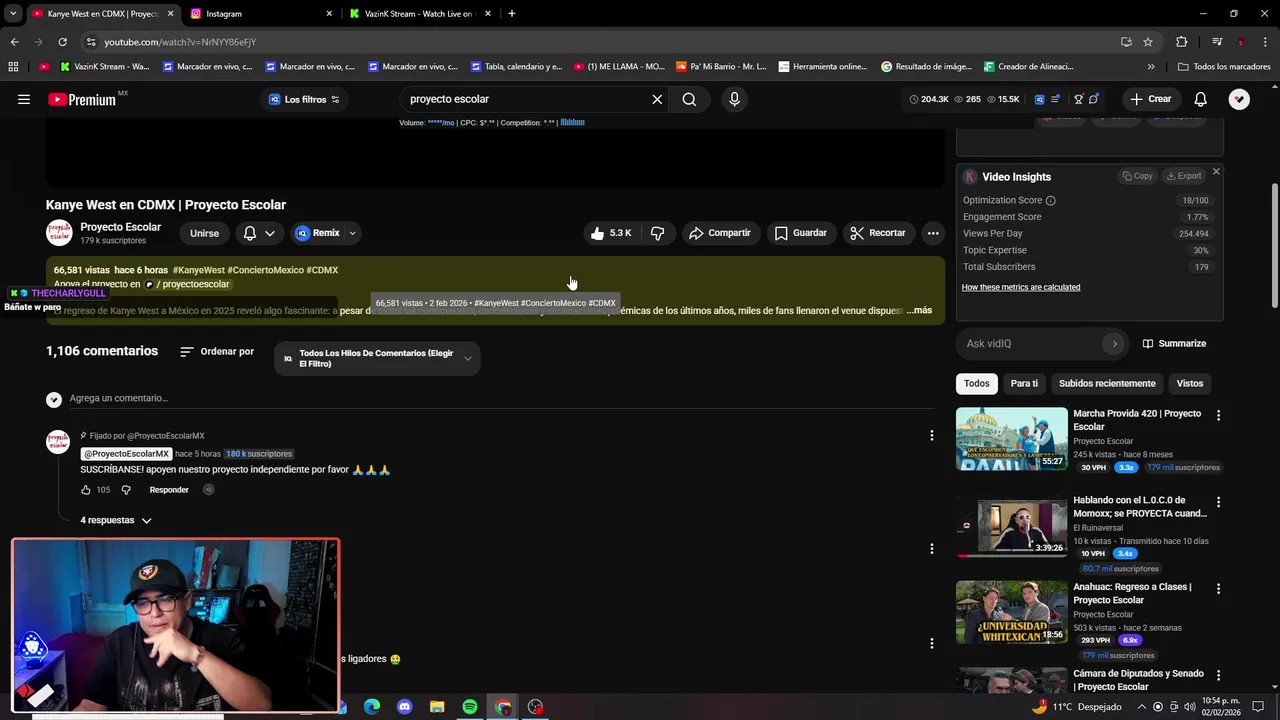Clear the search box with the X

pos(657,99)
